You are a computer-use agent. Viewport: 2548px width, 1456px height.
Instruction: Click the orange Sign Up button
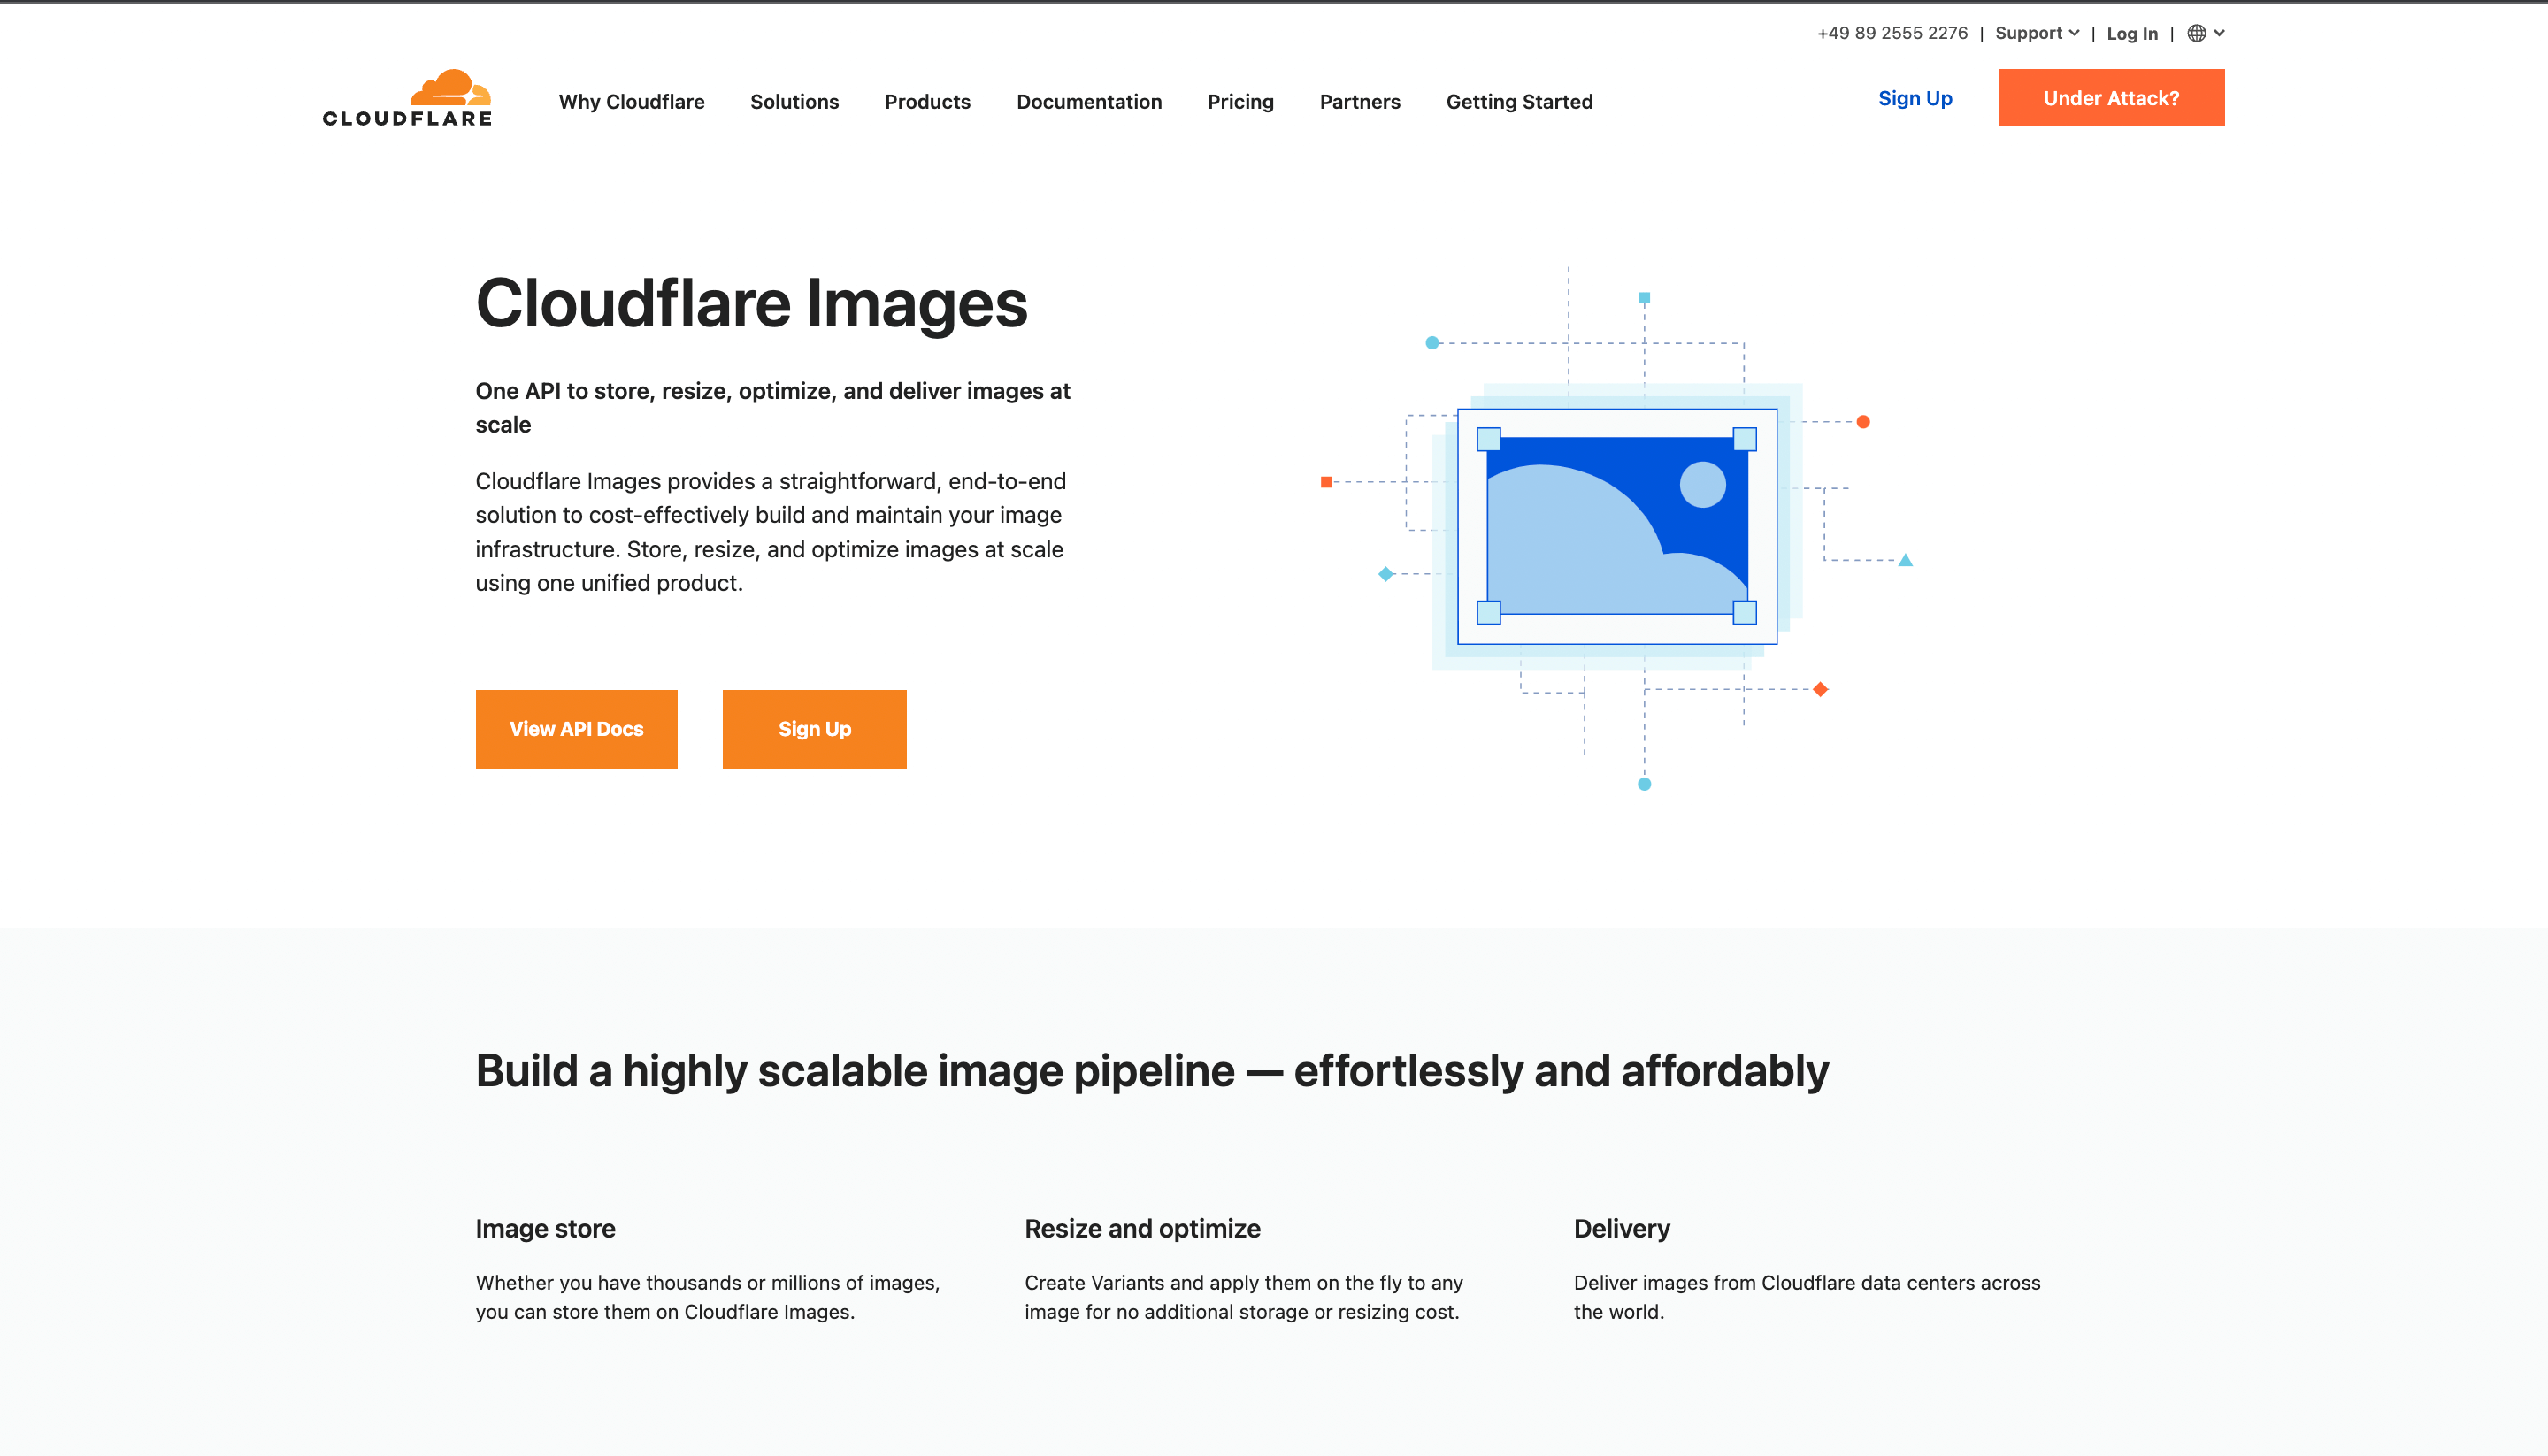pyautogui.click(x=814, y=729)
